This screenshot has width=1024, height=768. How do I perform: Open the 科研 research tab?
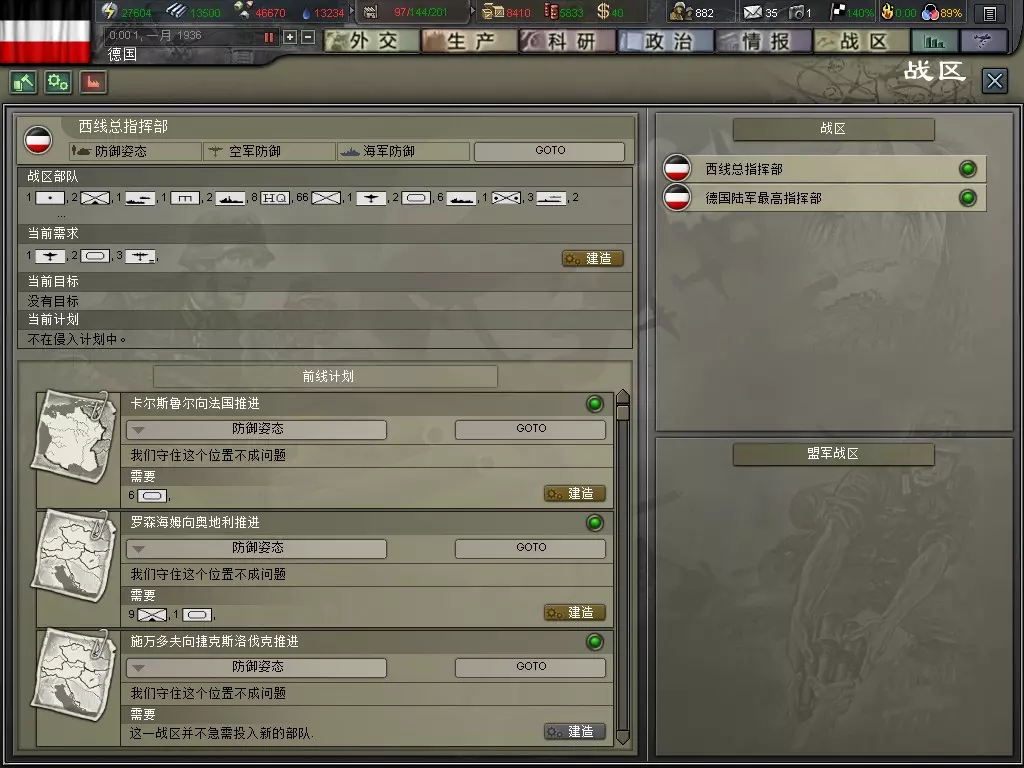point(567,42)
